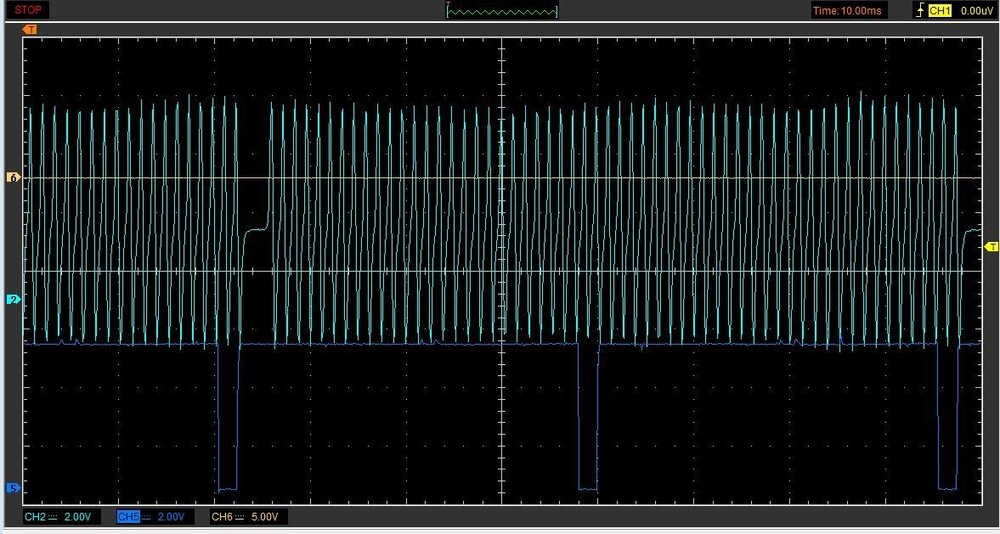Select the yellow CH1 trigger source badge
1000x534 pixels.
coord(939,11)
